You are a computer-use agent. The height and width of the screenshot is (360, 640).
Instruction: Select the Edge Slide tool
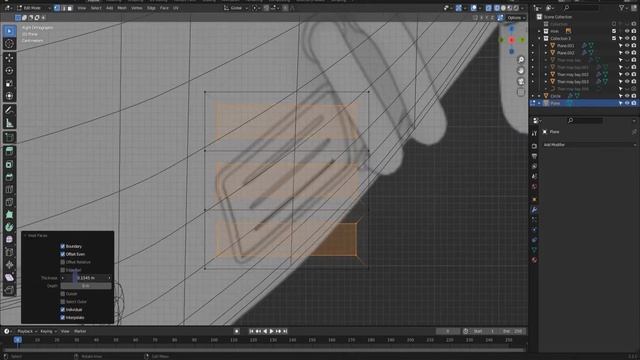click(9, 252)
